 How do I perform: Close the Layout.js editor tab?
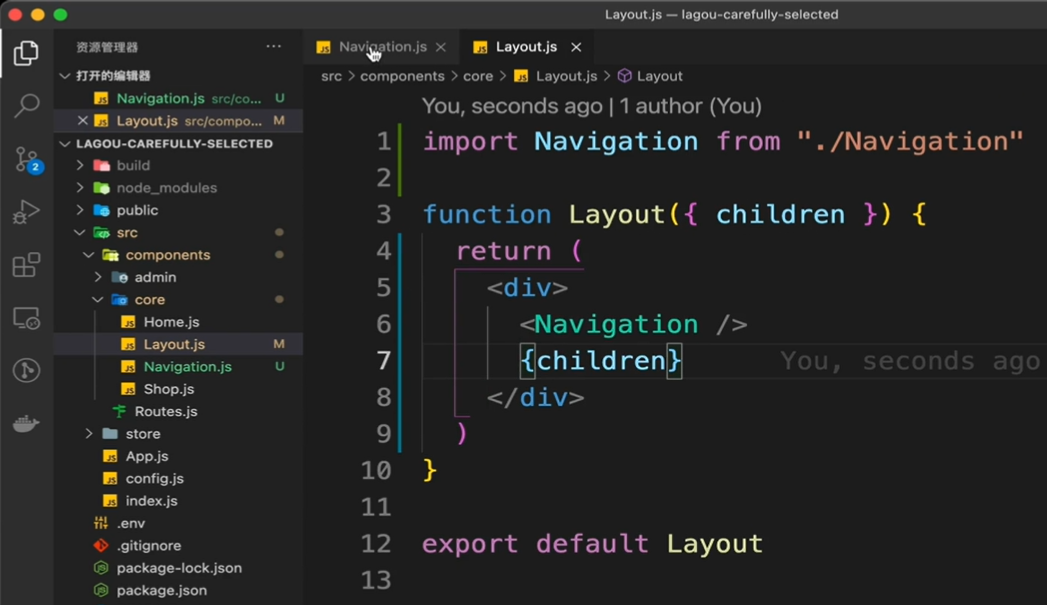click(576, 47)
